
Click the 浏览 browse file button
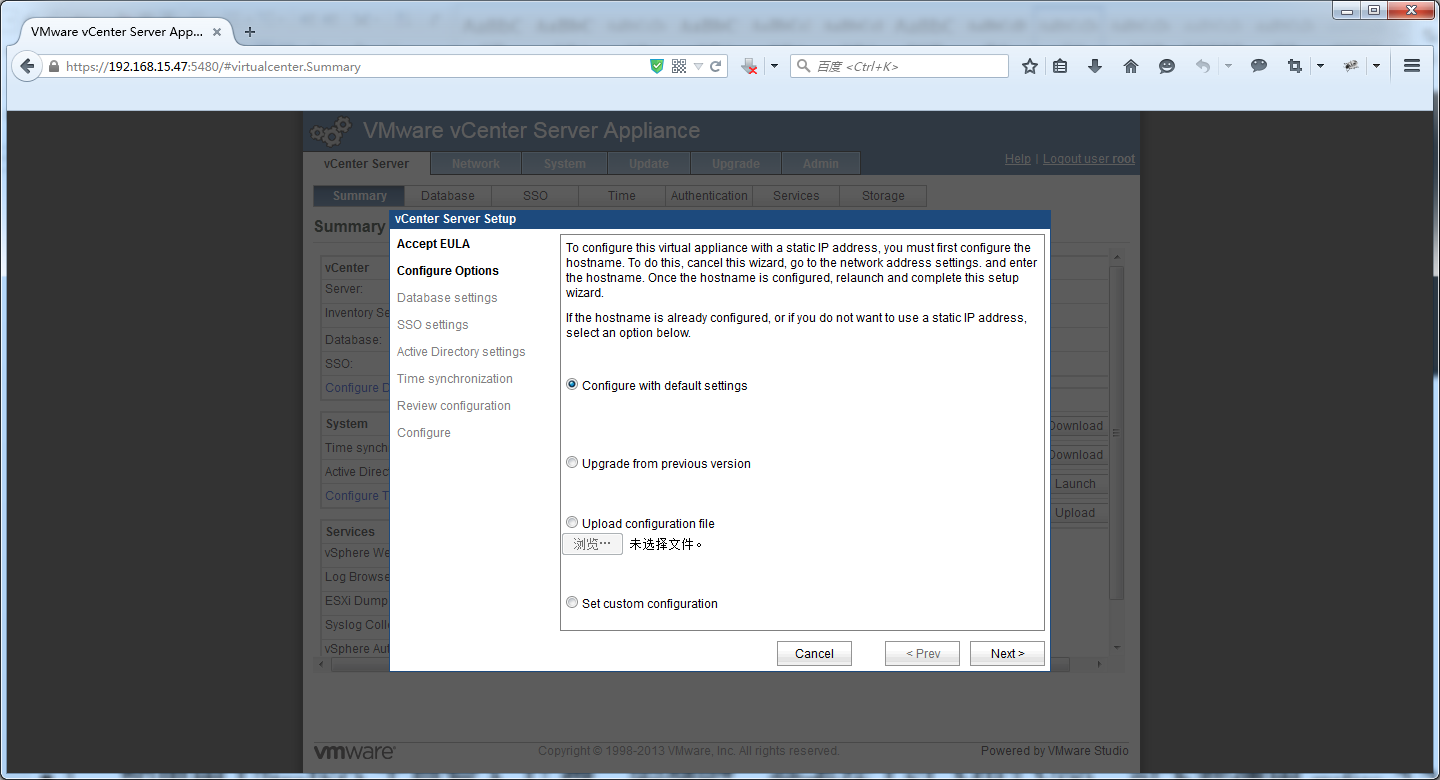coord(593,544)
